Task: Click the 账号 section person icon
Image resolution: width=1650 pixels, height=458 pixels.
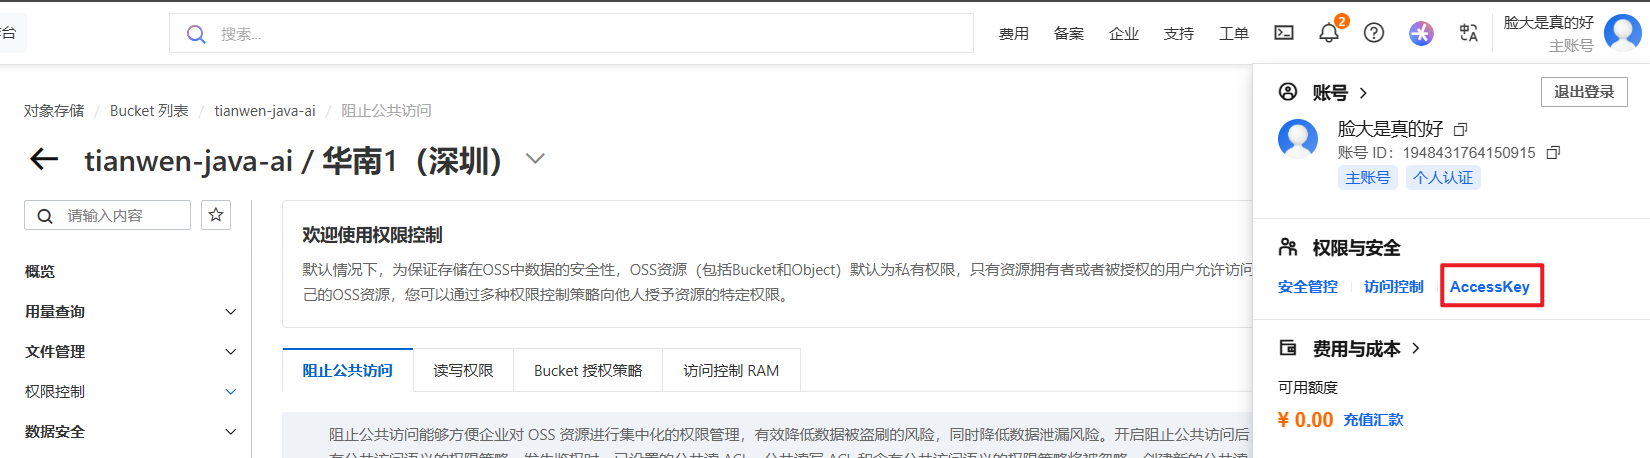Action: click(x=1288, y=92)
